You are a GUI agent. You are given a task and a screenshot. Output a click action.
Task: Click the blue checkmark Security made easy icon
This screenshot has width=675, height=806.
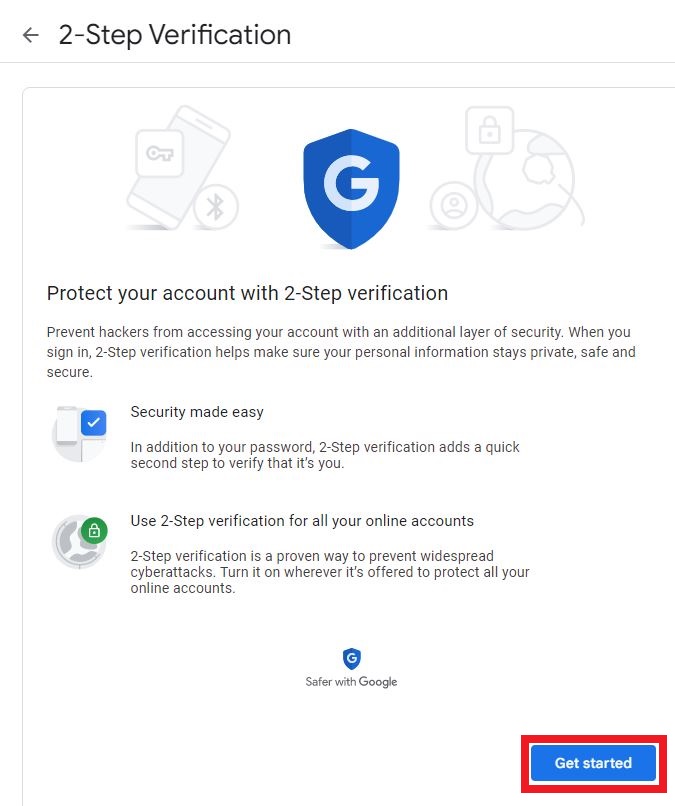(x=93, y=422)
